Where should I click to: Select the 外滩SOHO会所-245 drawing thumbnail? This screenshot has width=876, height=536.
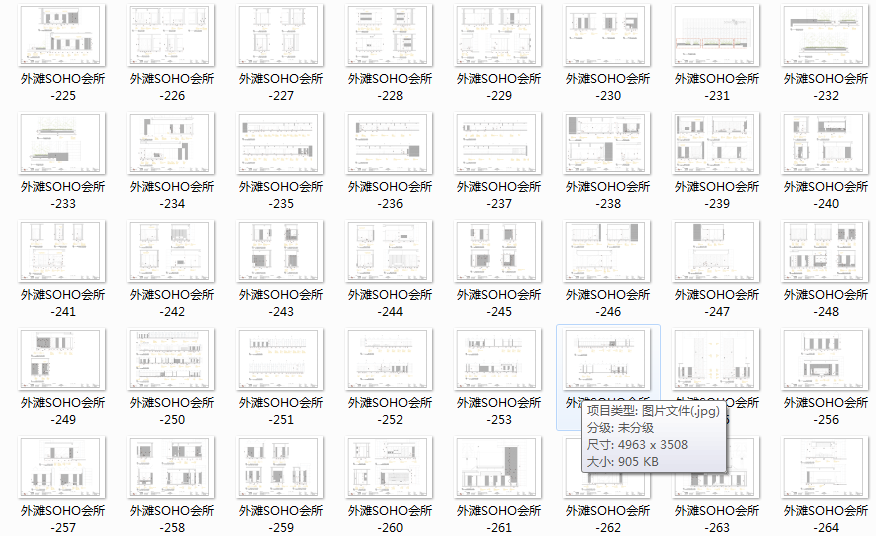coord(498,251)
